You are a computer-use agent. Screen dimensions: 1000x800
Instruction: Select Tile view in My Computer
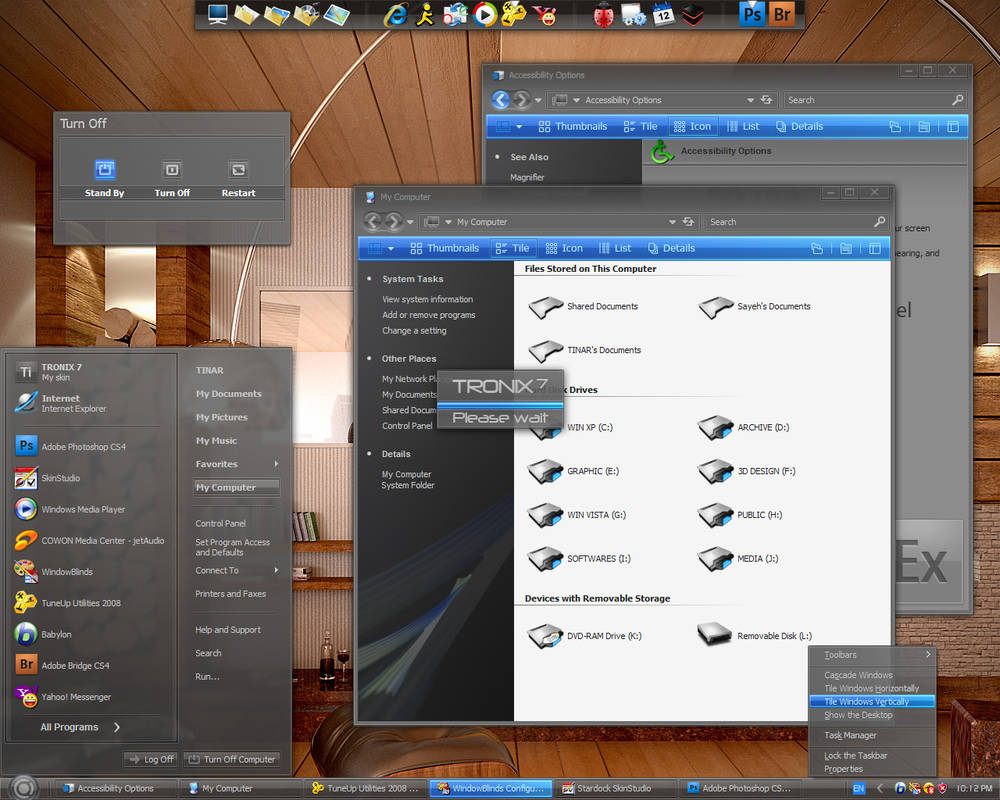tap(513, 248)
